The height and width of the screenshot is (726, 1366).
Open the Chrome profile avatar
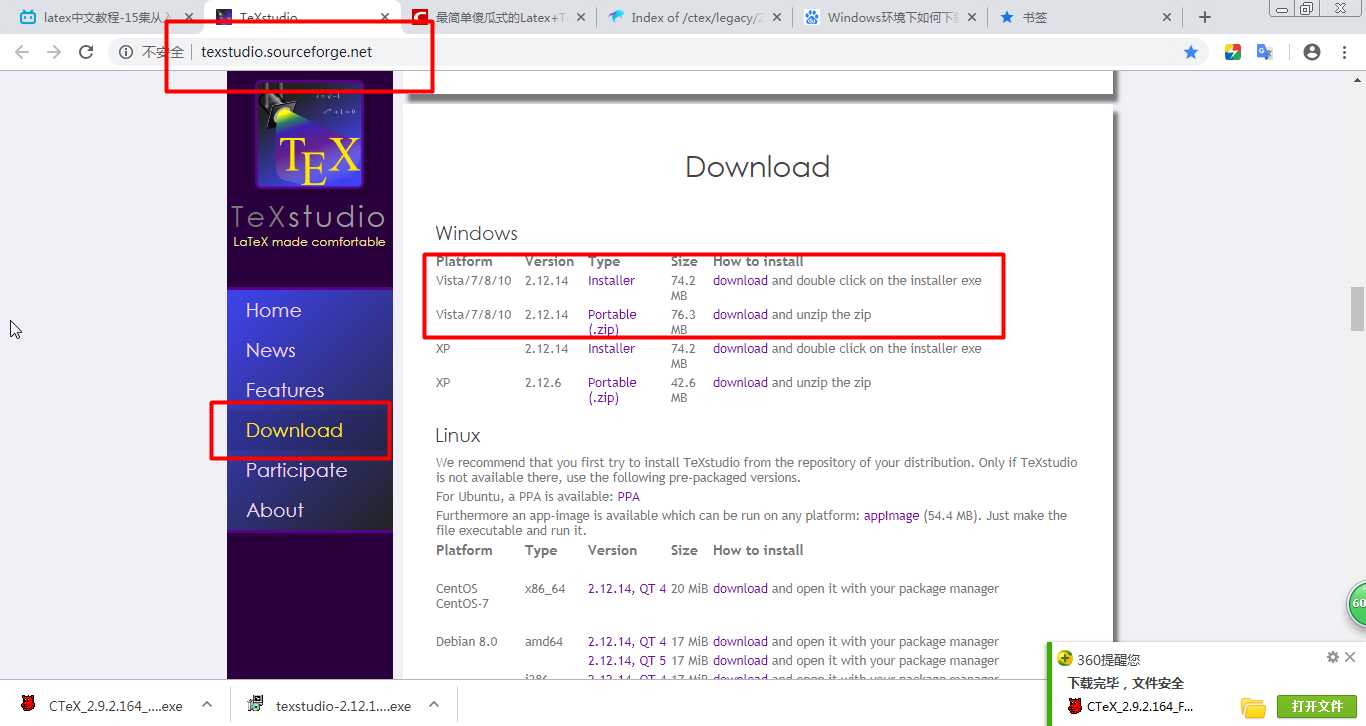[1312, 52]
